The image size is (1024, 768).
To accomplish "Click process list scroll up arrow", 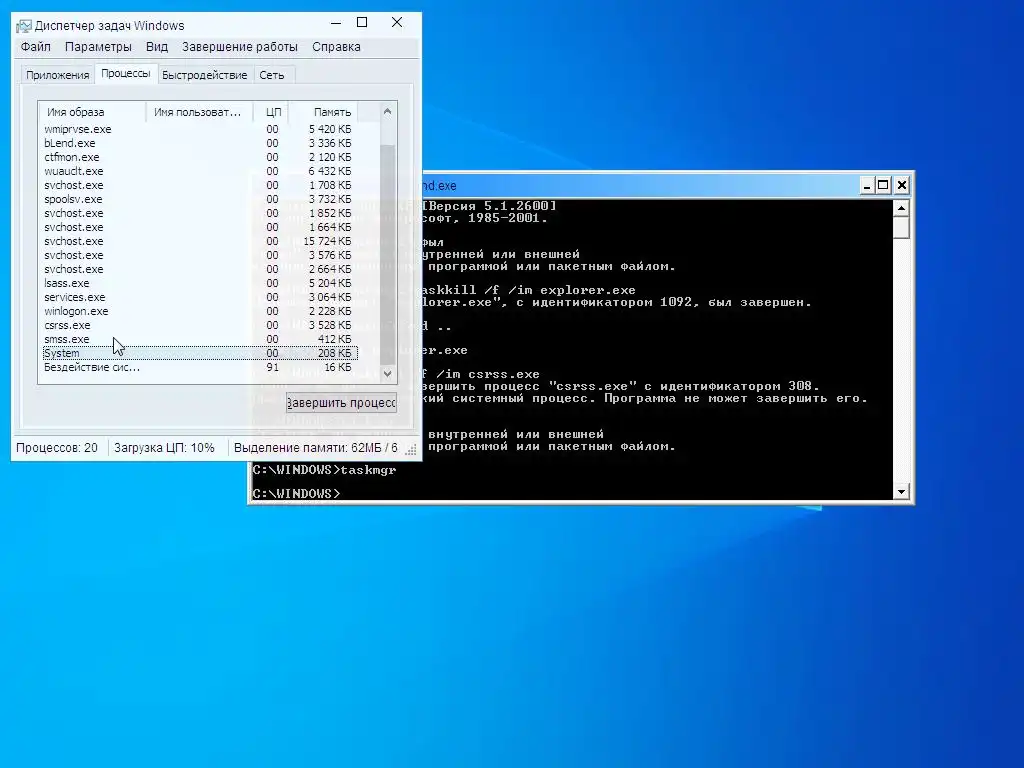I will (x=387, y=112).
